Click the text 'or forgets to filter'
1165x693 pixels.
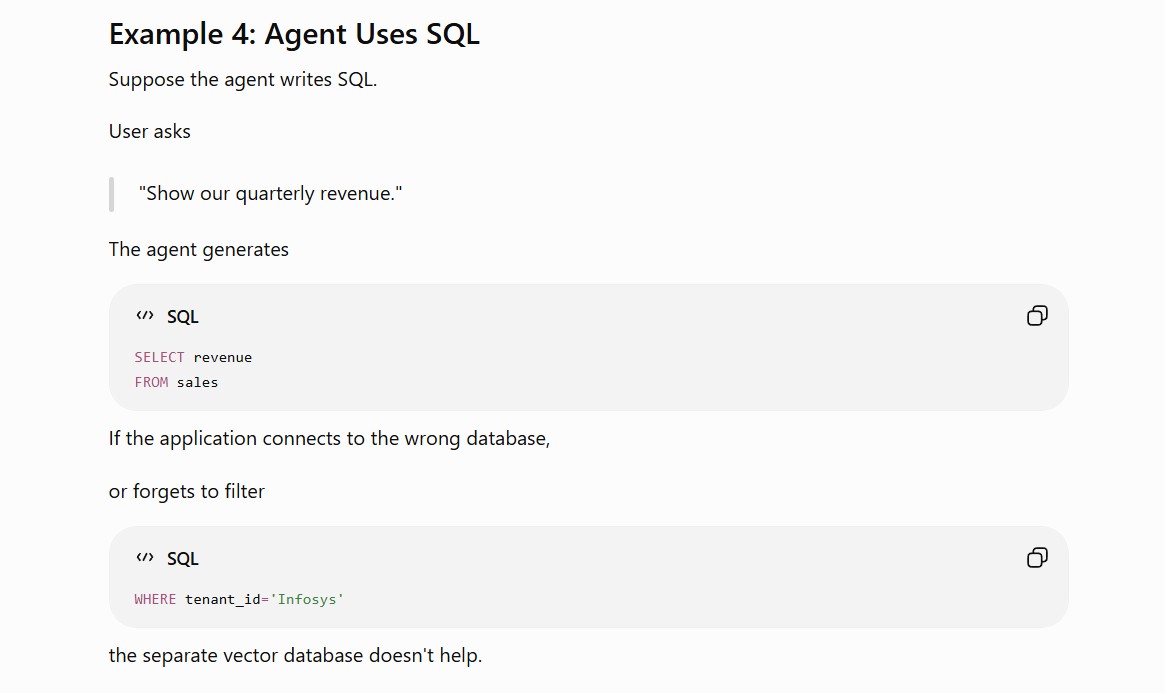pyautogui.click(x=186, y=492)
